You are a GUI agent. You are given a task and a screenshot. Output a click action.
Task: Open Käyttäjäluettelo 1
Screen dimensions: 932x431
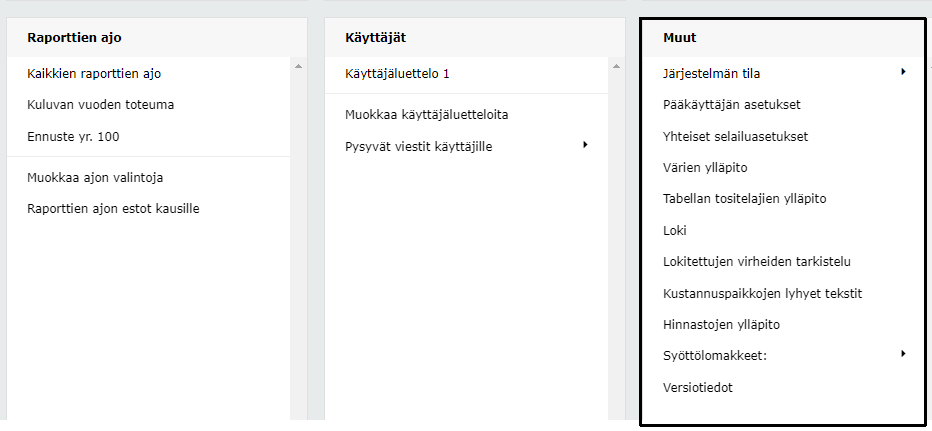tap(397, 73)
